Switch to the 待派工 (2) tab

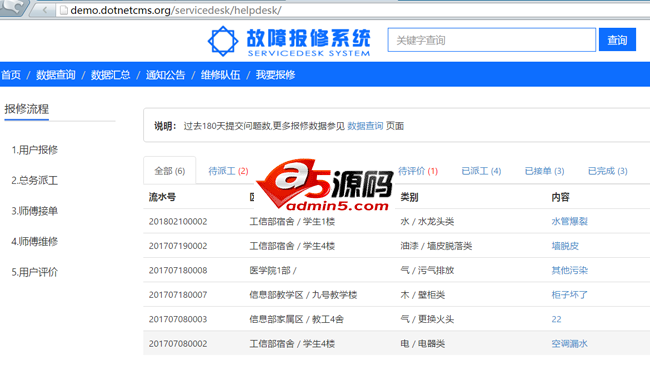click(x=228, y=171)
